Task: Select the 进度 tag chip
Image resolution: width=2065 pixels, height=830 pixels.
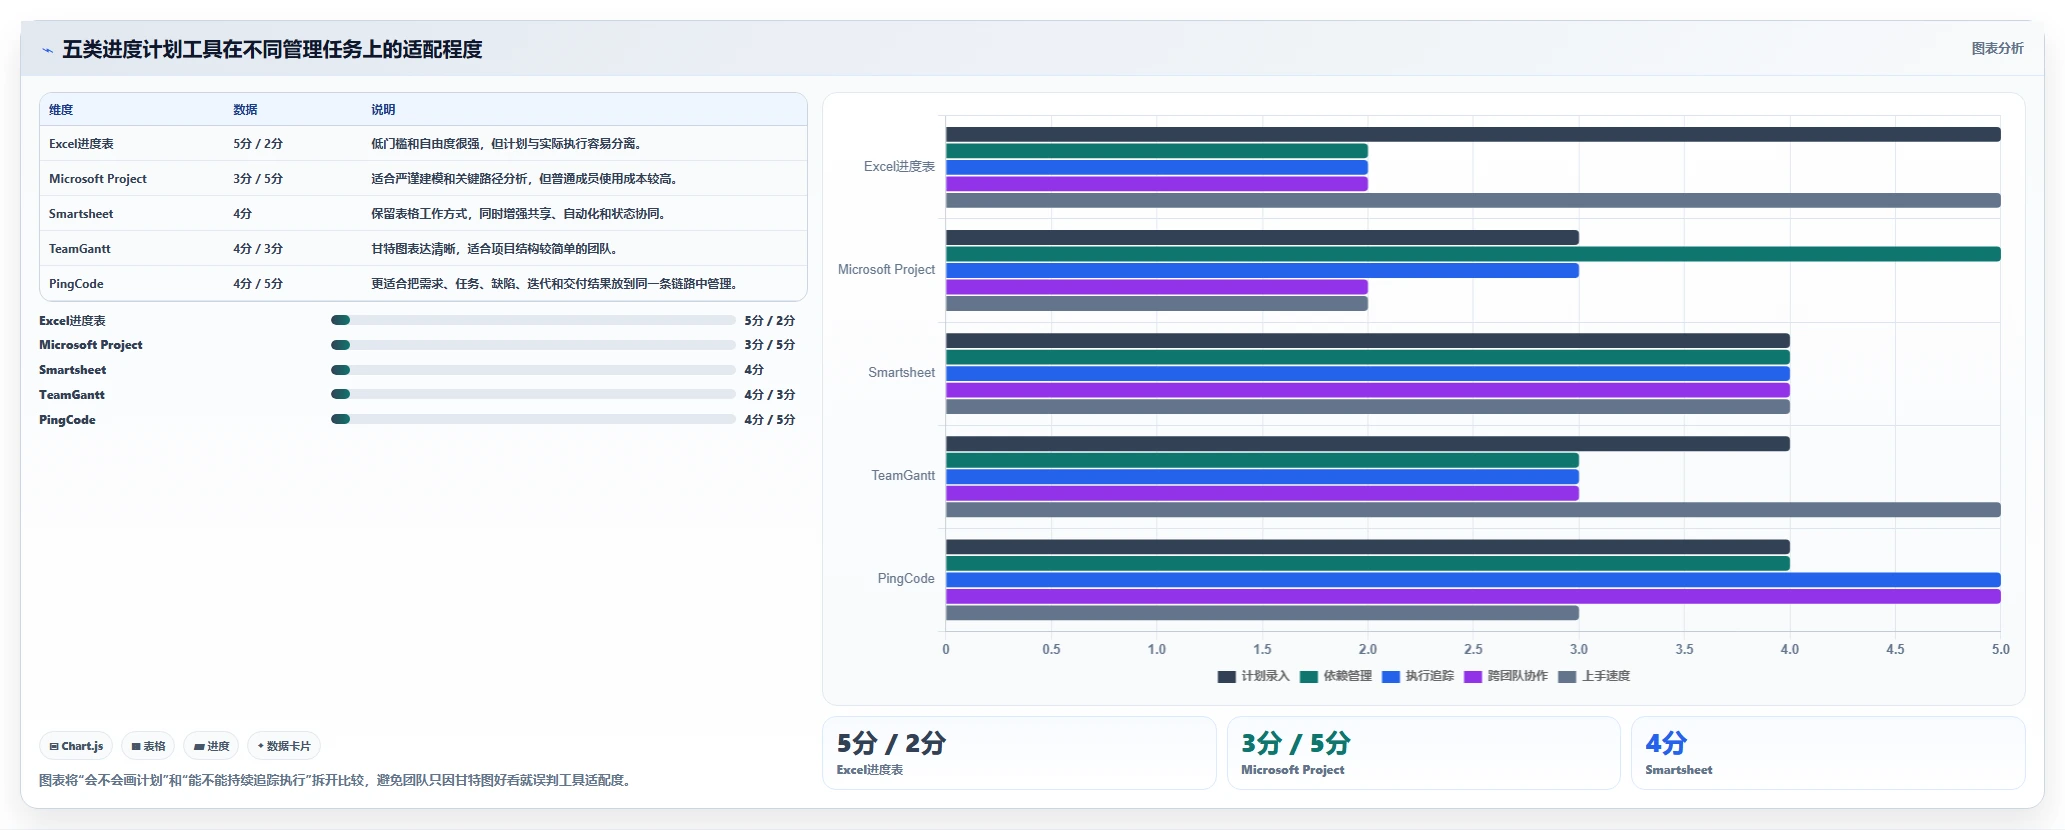Action: click(211, 746)
